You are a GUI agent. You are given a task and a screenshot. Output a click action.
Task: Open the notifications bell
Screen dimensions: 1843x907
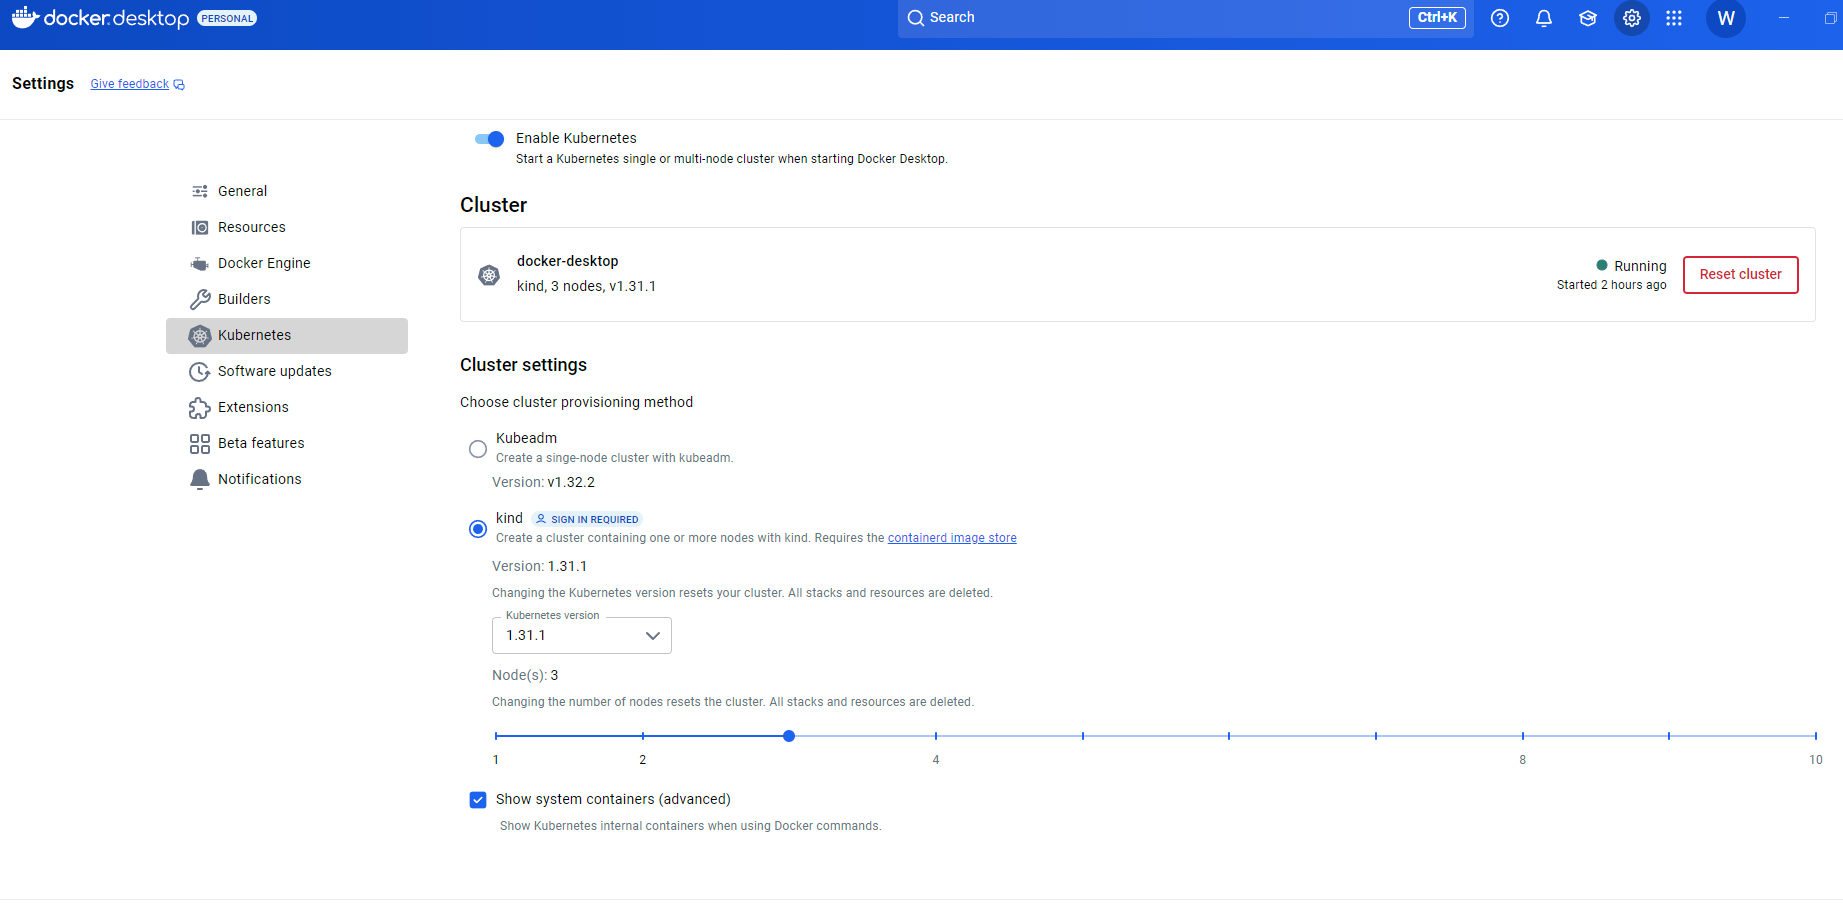1543,18
